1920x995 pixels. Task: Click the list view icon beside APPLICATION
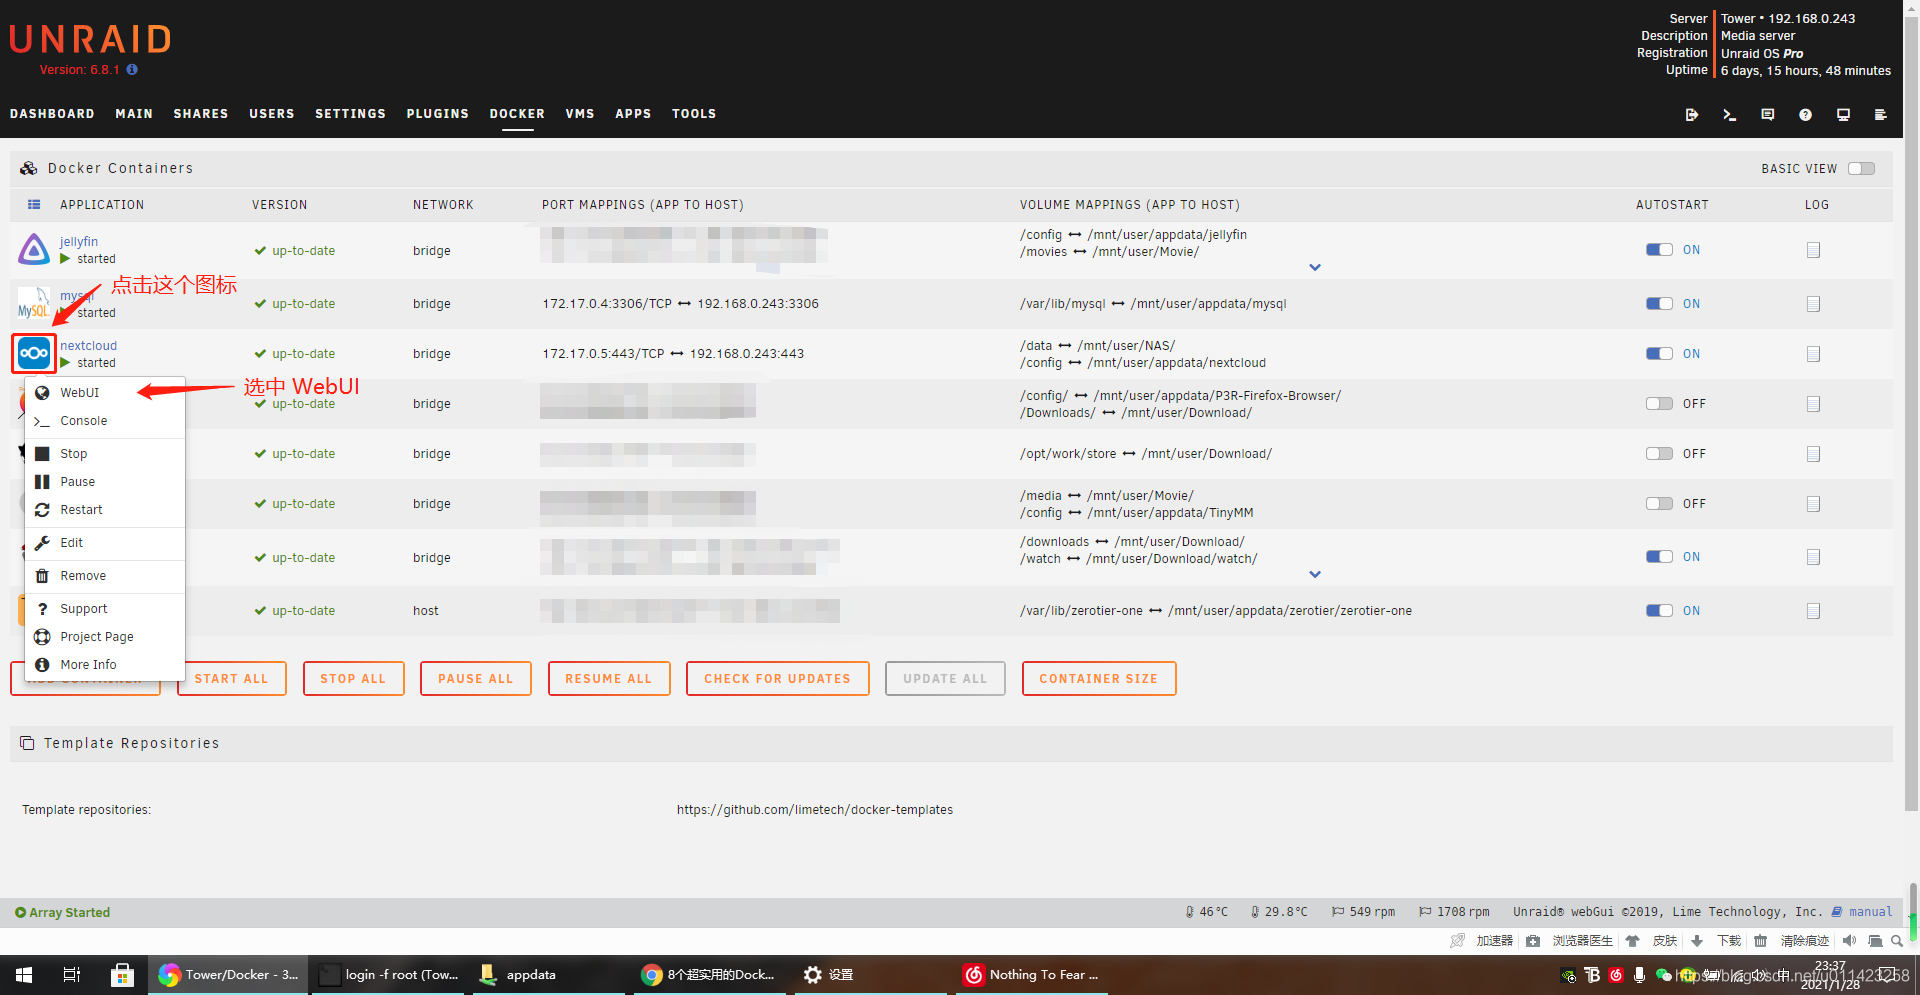[x=34, y=205]
